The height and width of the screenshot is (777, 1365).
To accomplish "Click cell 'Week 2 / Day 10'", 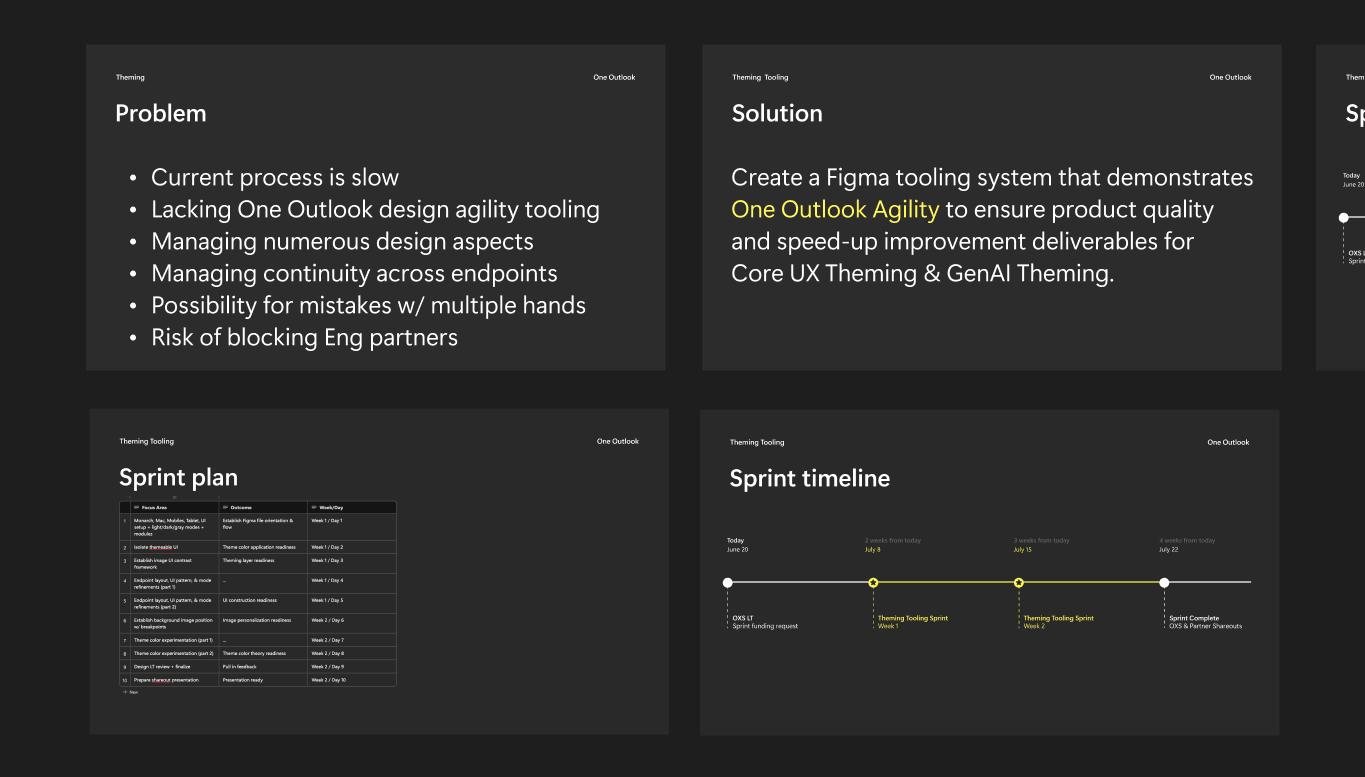I will [x=352, y=680].
